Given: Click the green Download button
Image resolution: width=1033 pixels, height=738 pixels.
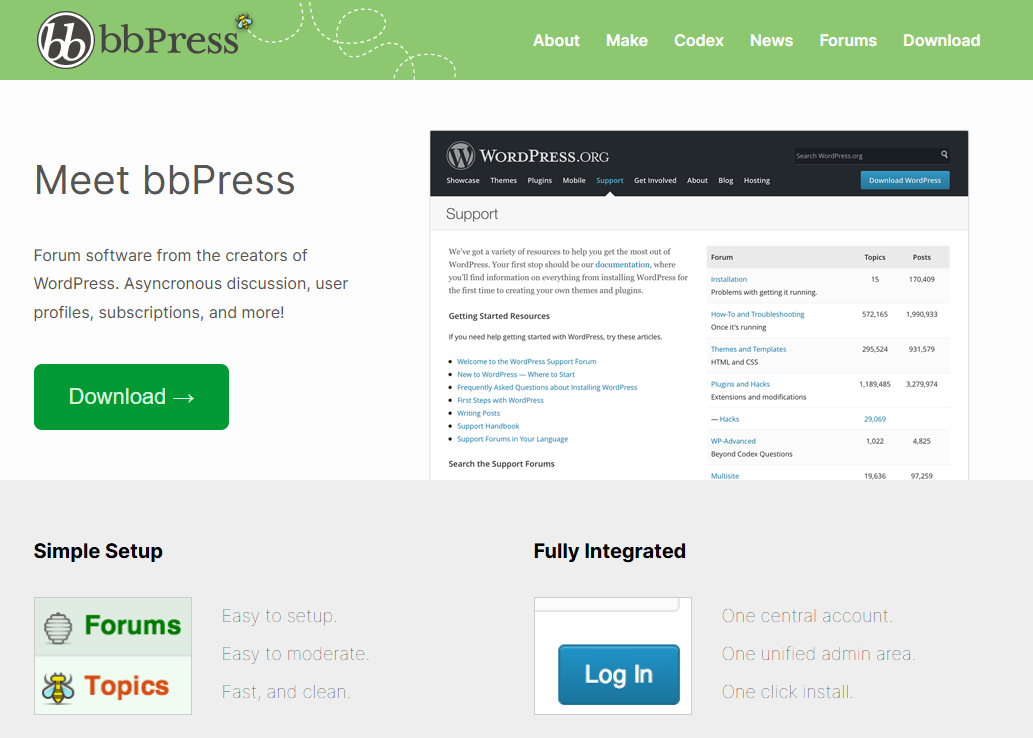Looking at the screenshot, I should coord(131,397).
